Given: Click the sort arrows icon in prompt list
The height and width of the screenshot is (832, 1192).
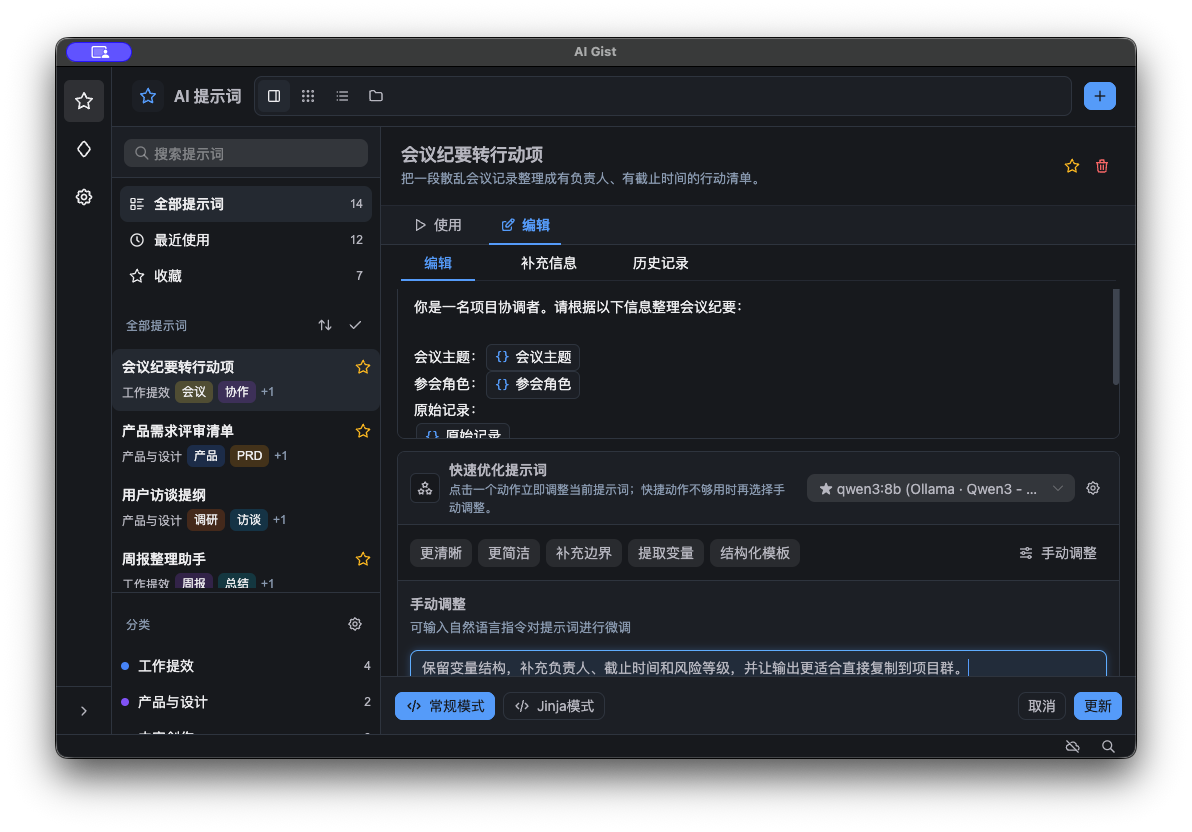Looking at the screenshot, I should click(x=325, y=325).
